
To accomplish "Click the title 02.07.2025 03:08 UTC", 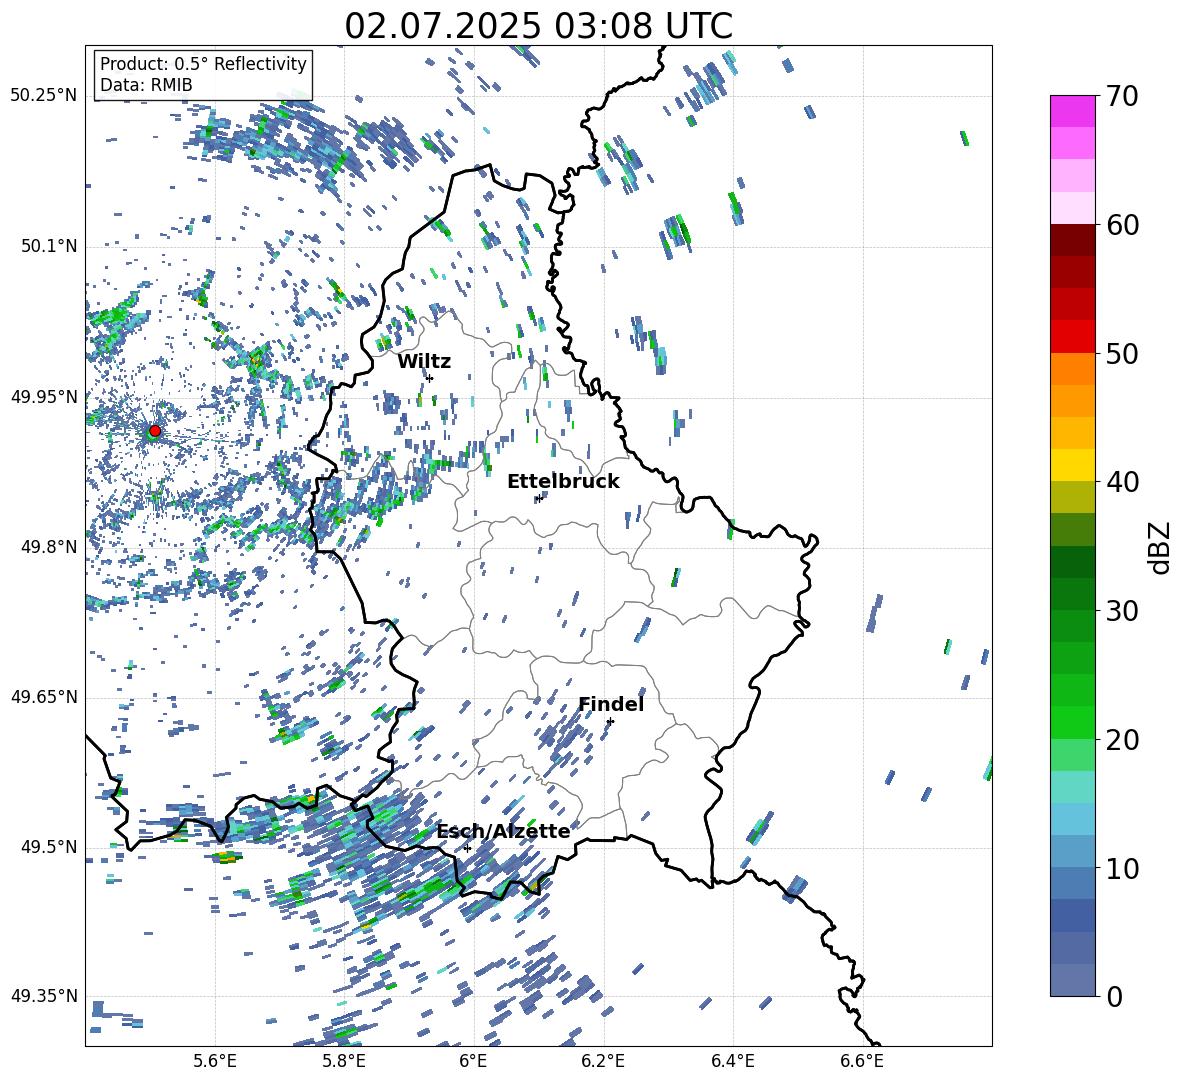I will coord(538,26).
